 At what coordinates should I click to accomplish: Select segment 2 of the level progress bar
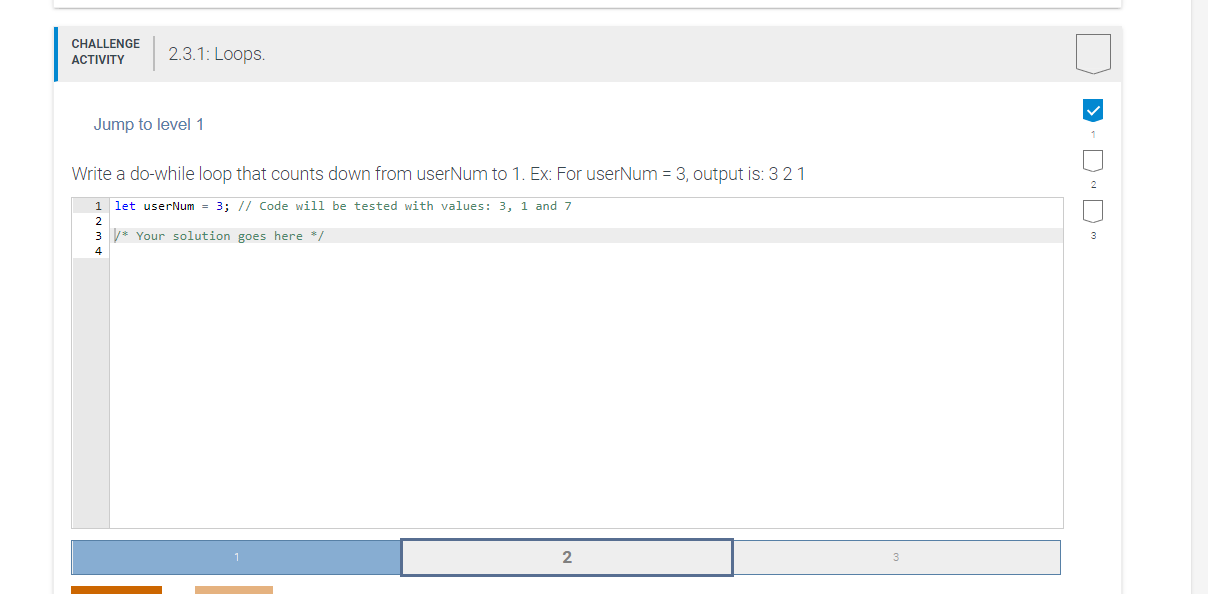click(566, 557)
